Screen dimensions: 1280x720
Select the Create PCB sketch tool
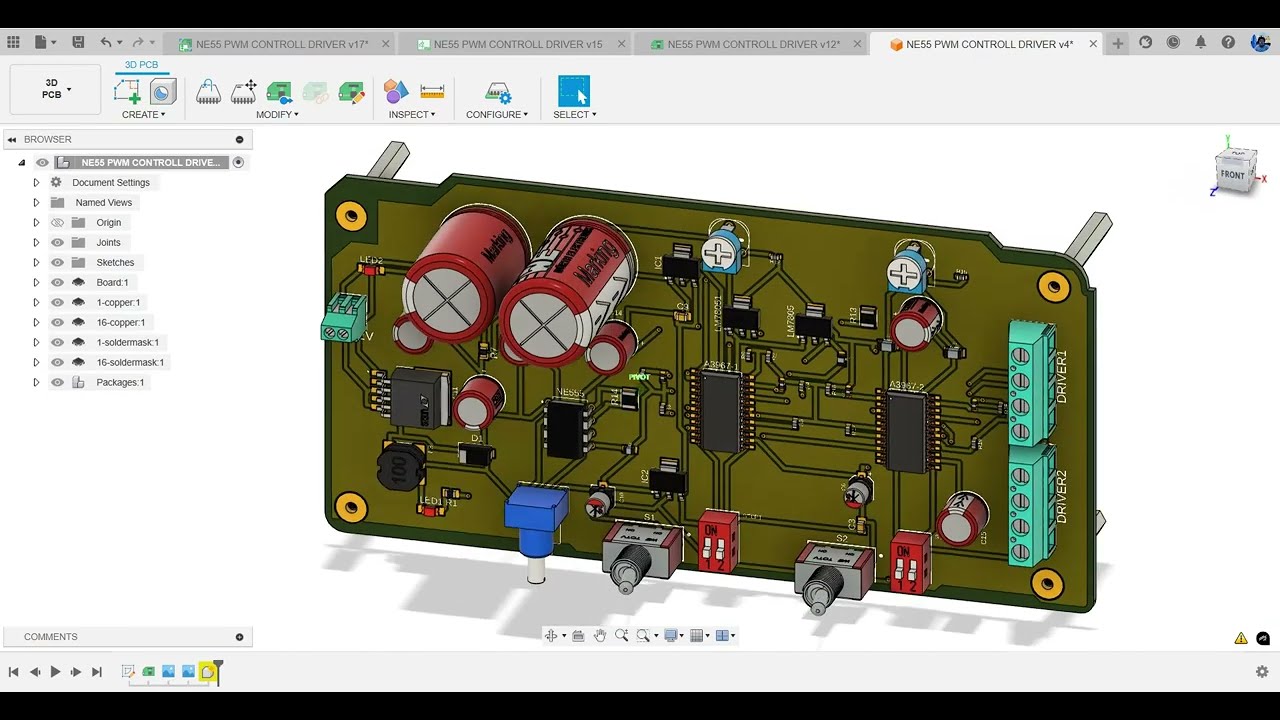coord(127,92)
